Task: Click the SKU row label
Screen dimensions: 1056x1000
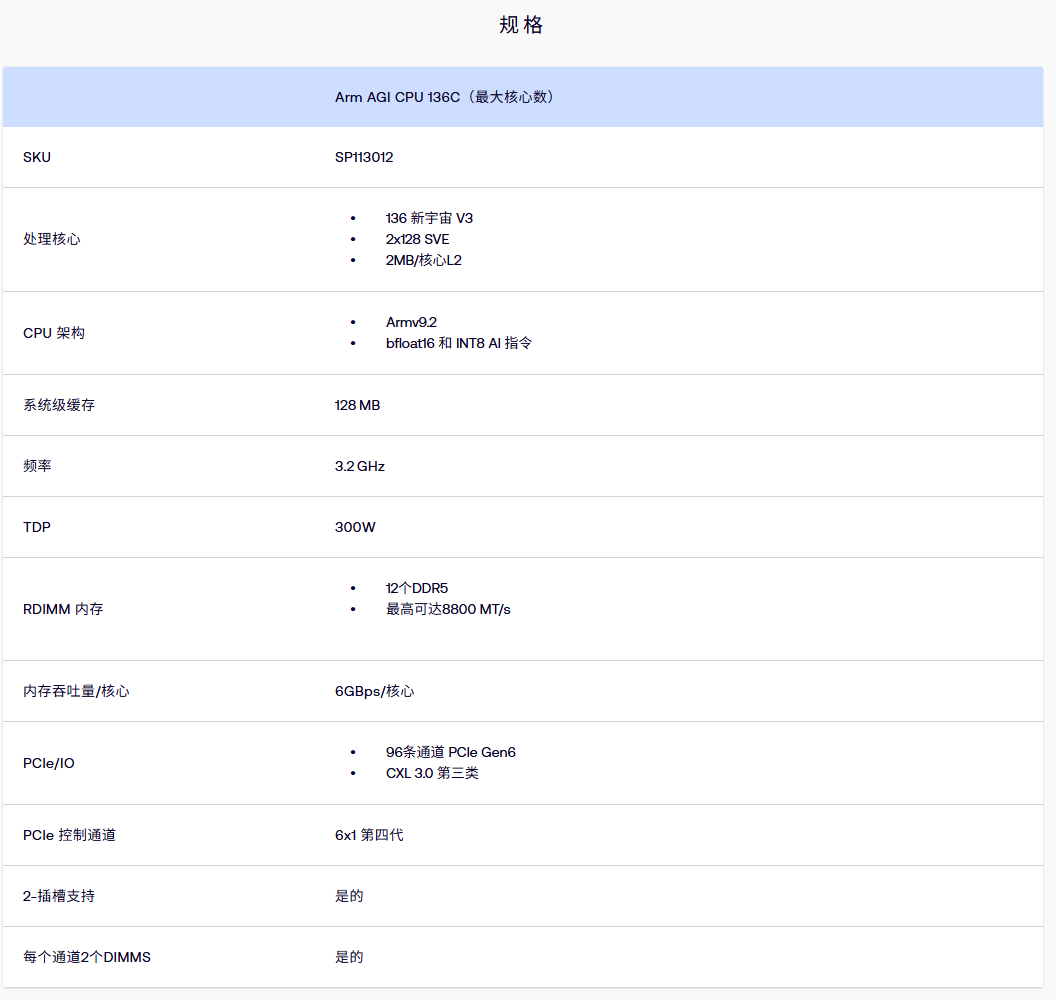Action: [x=37, y=157]
